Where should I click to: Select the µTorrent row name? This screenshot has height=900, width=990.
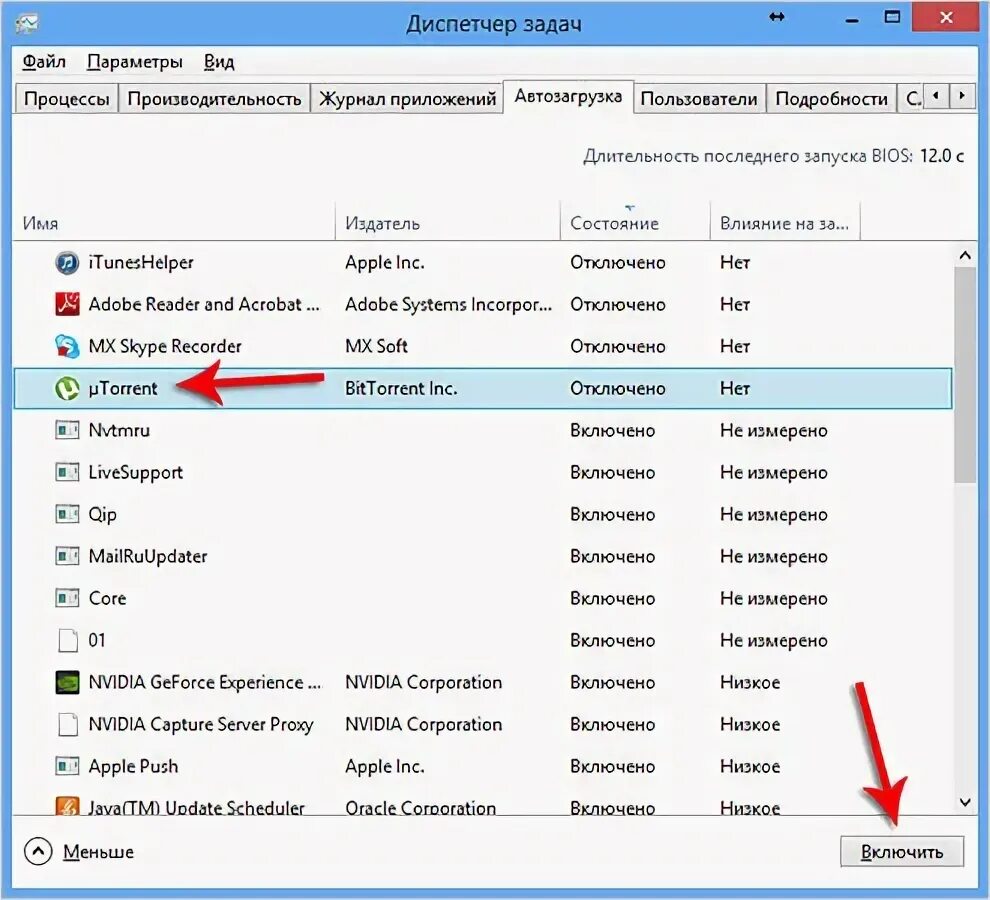(122, 388)
